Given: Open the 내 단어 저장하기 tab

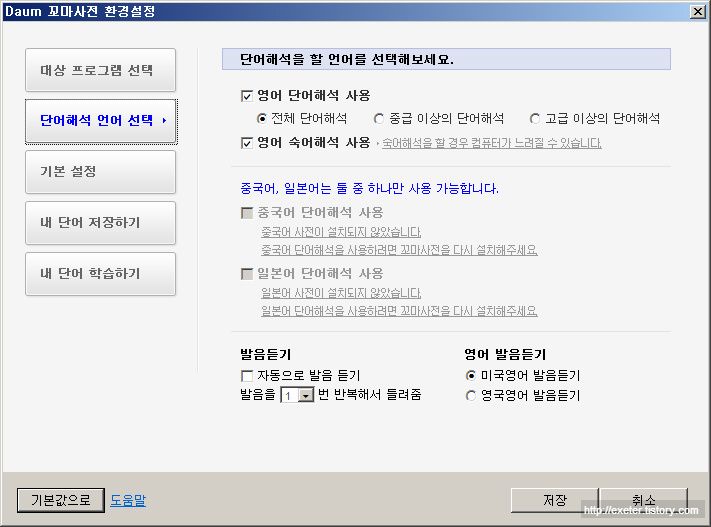Looking at the screenshot, I should [100, 223].
